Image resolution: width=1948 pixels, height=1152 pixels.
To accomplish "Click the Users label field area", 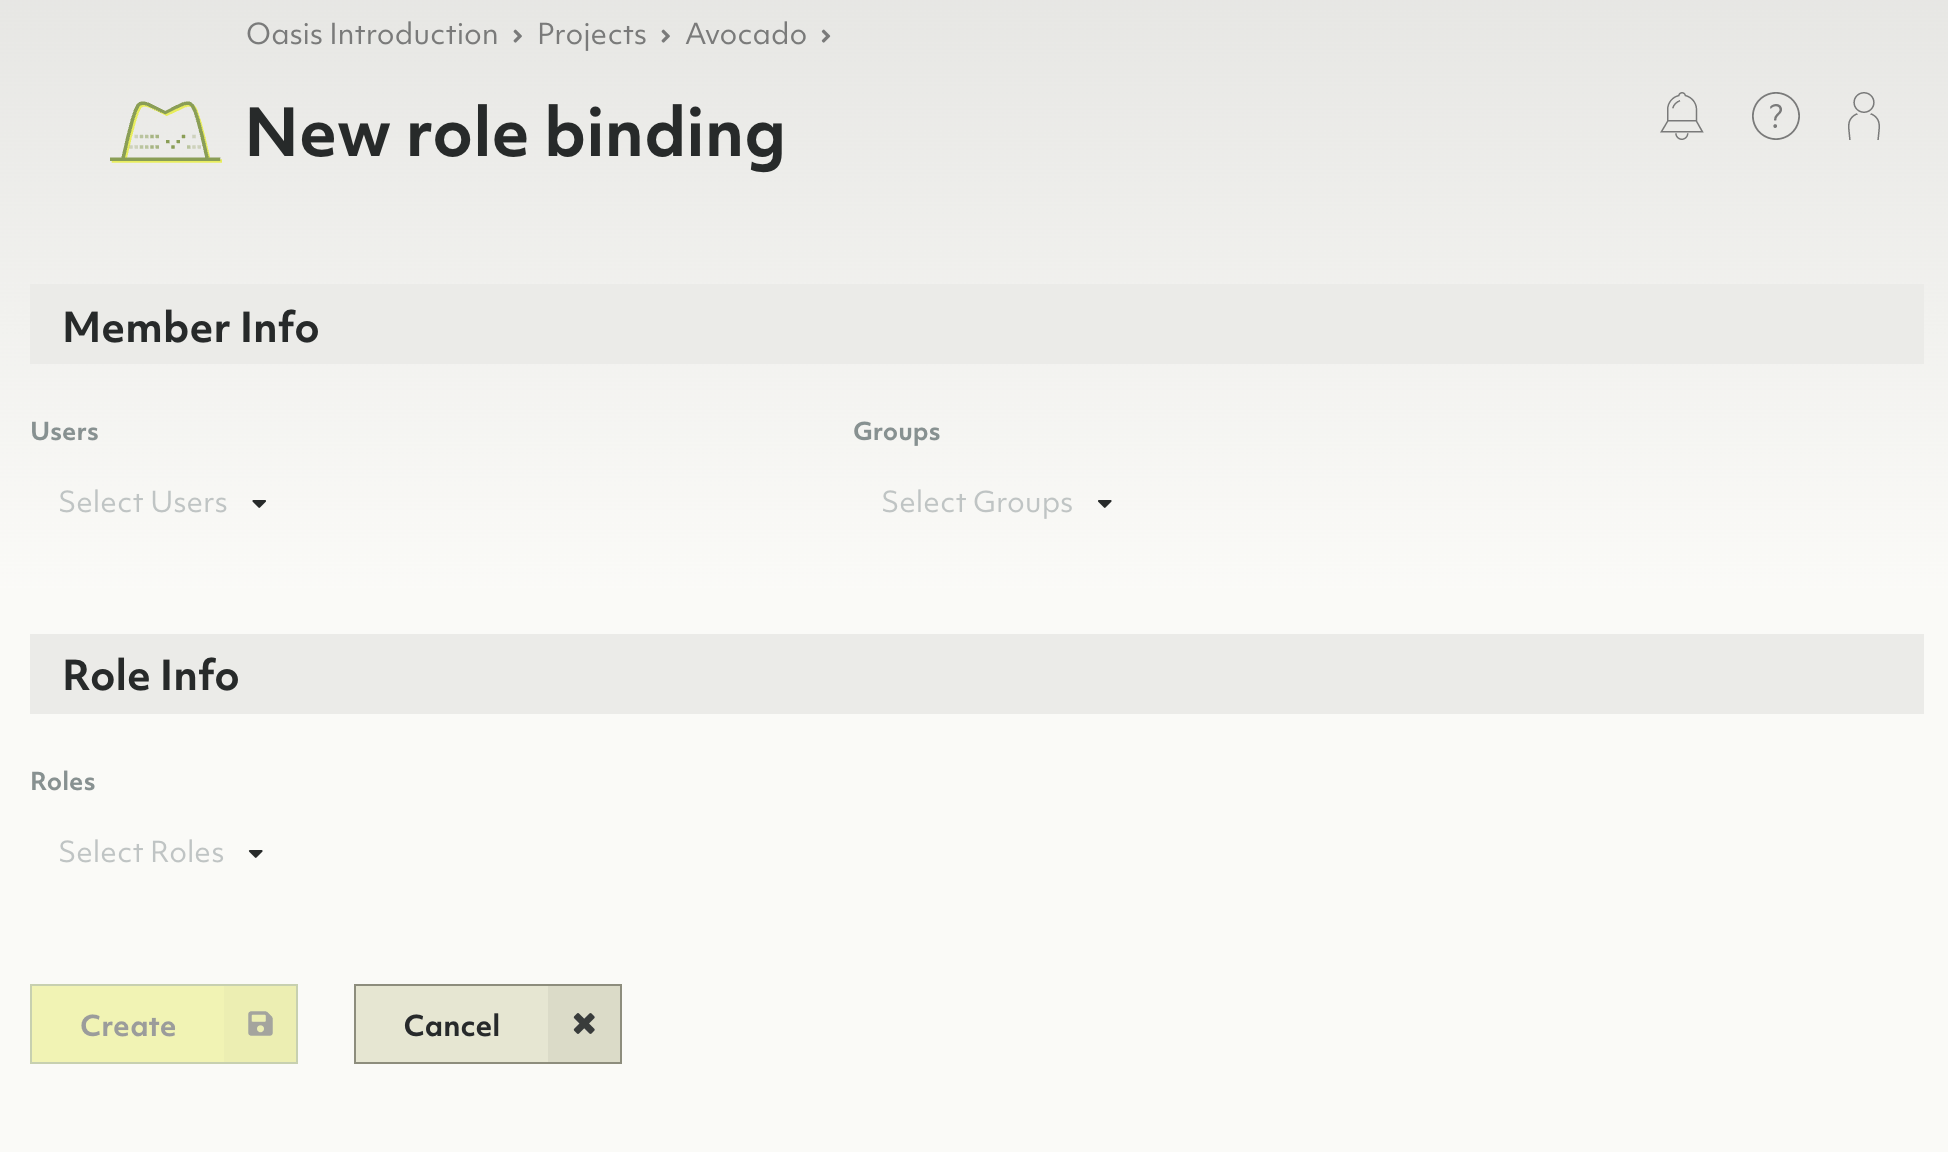I will click(x=64, y=429).
